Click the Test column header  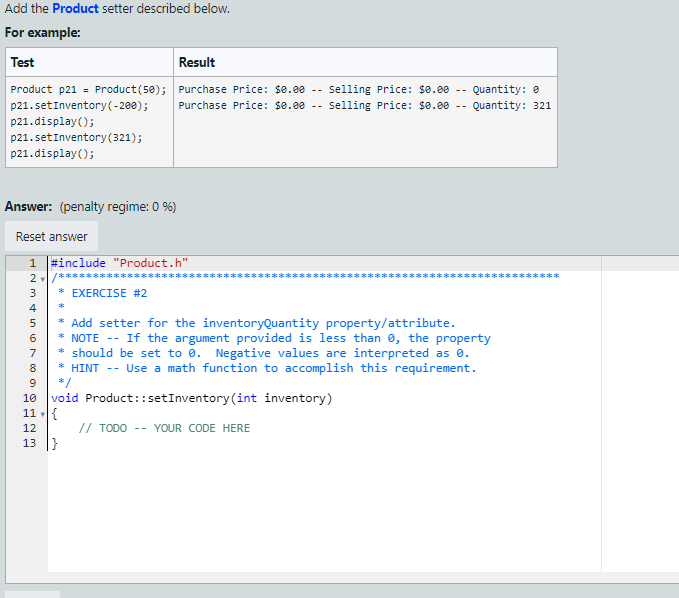point(22,62)
